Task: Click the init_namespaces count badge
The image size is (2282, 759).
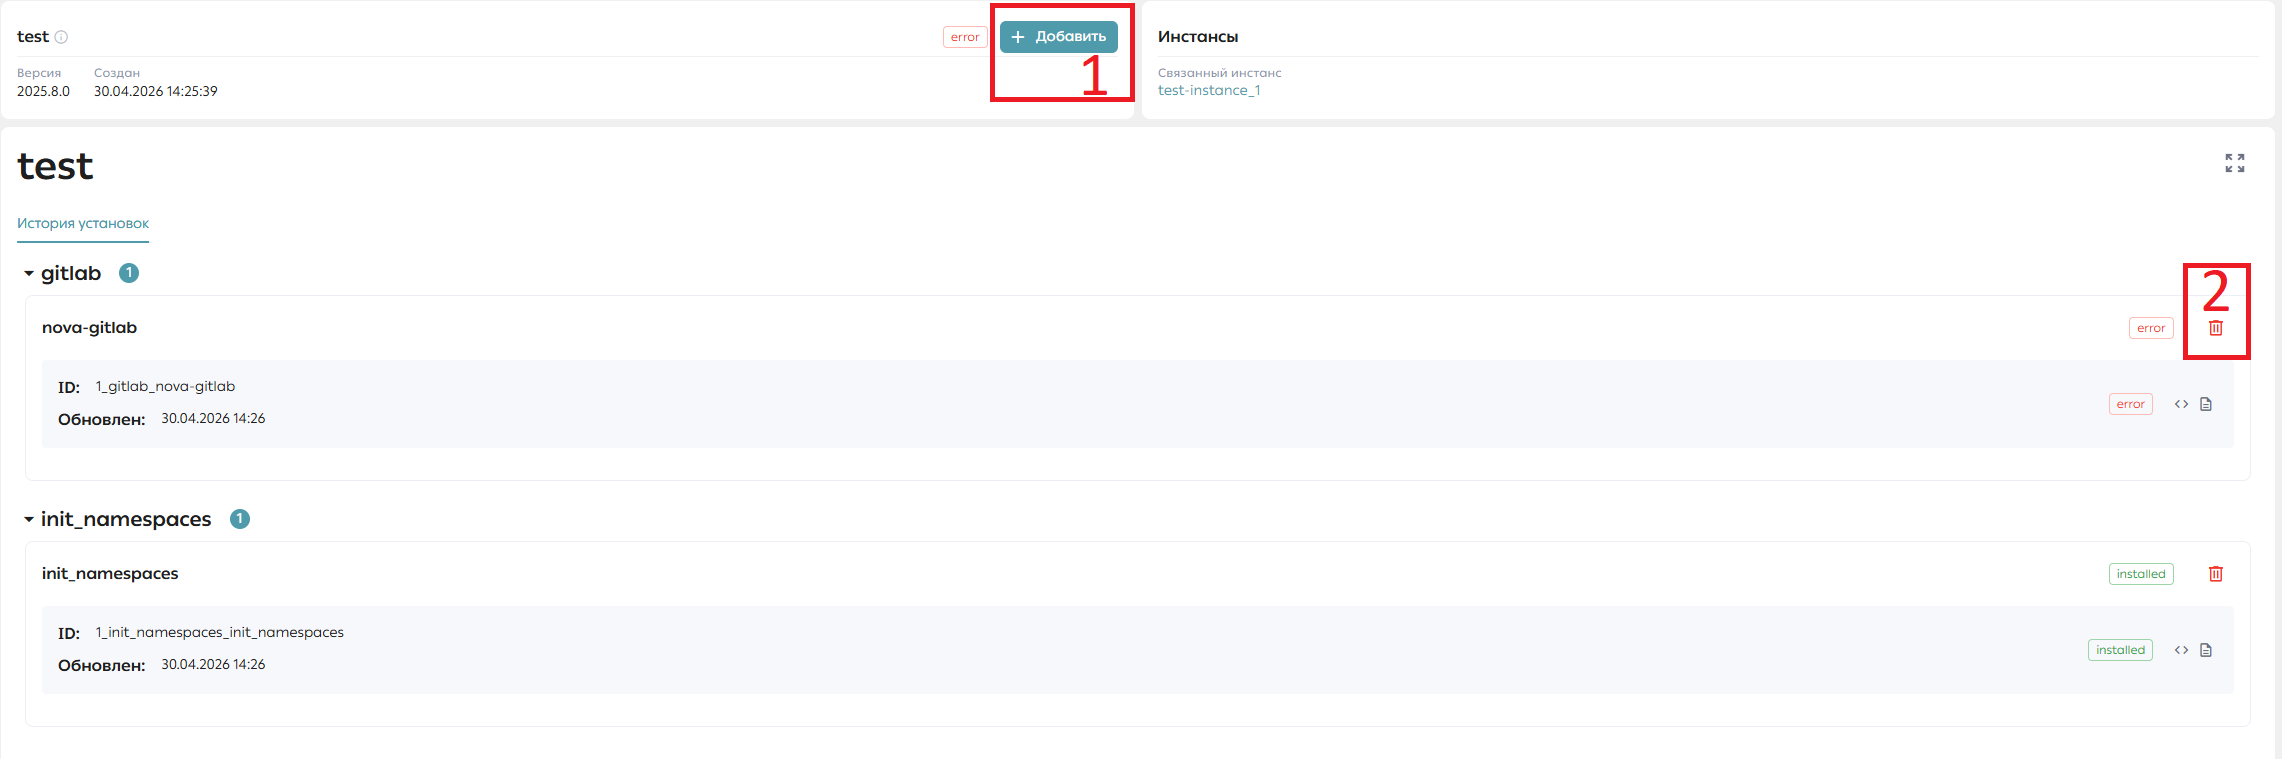Action: coord(240,519)
